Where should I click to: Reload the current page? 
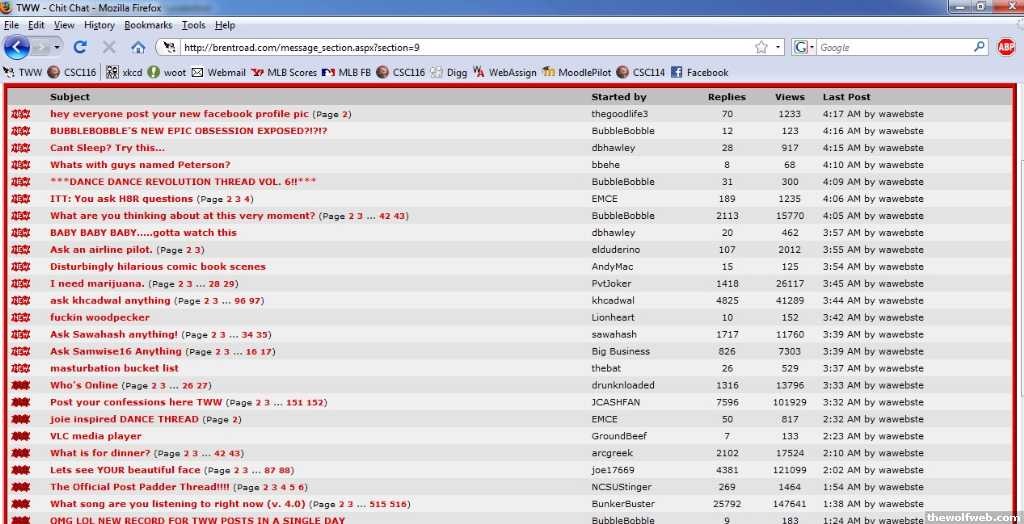[80, 47]
